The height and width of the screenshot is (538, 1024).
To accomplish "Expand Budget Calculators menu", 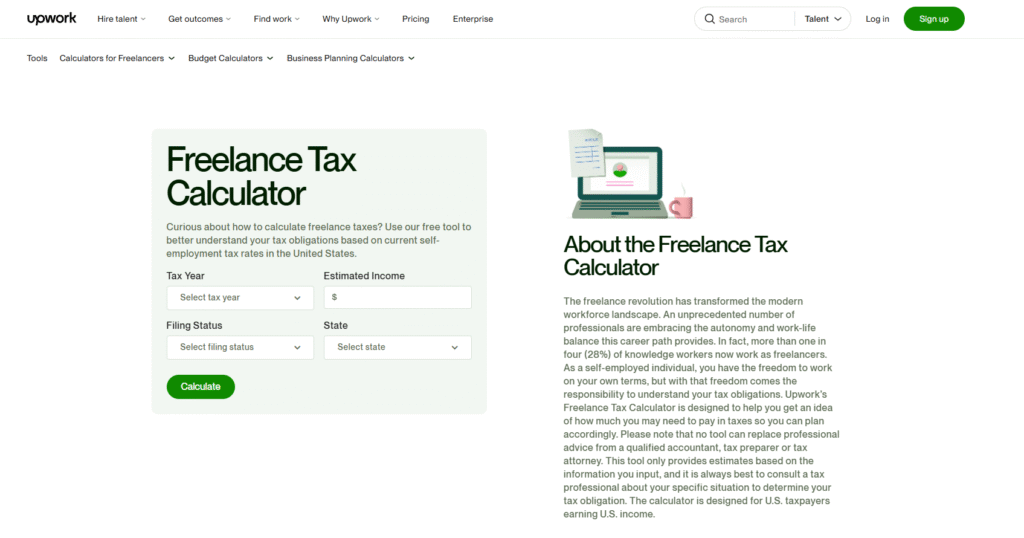I will pos(231,58).
